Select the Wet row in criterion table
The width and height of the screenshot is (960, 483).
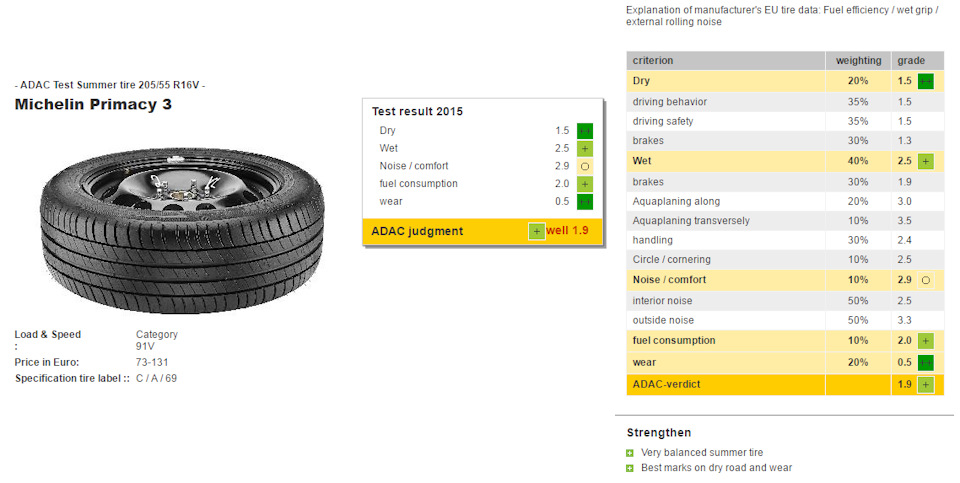[x=785, y=161]
